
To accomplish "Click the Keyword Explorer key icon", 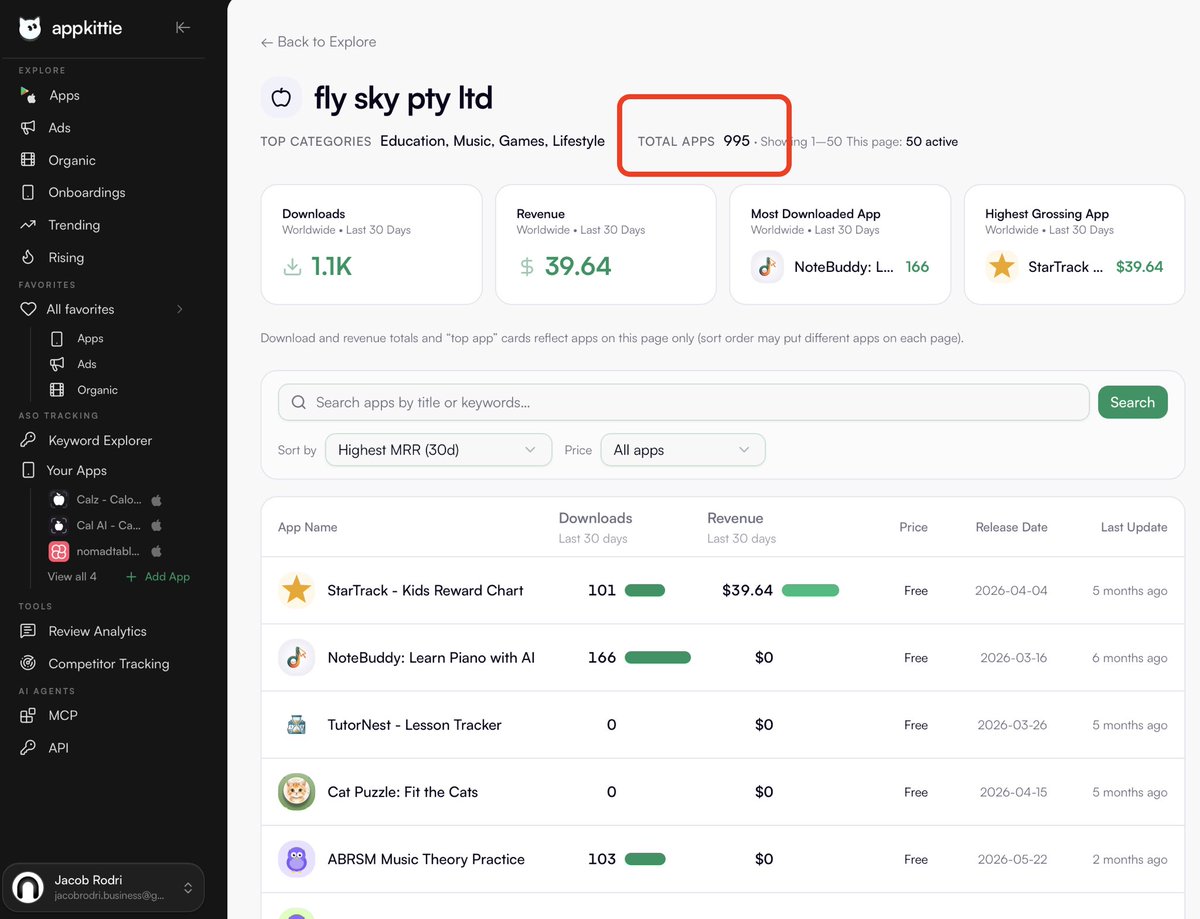I will (28, 440).
